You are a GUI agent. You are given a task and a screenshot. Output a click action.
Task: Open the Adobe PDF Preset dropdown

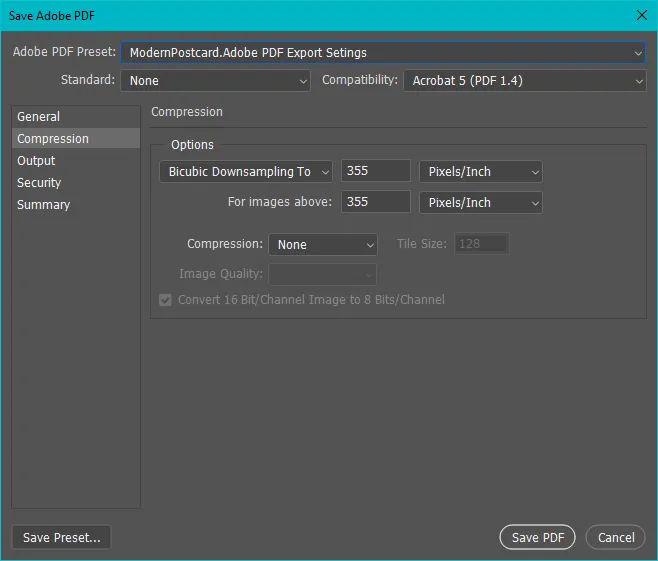tap(383, 52)
